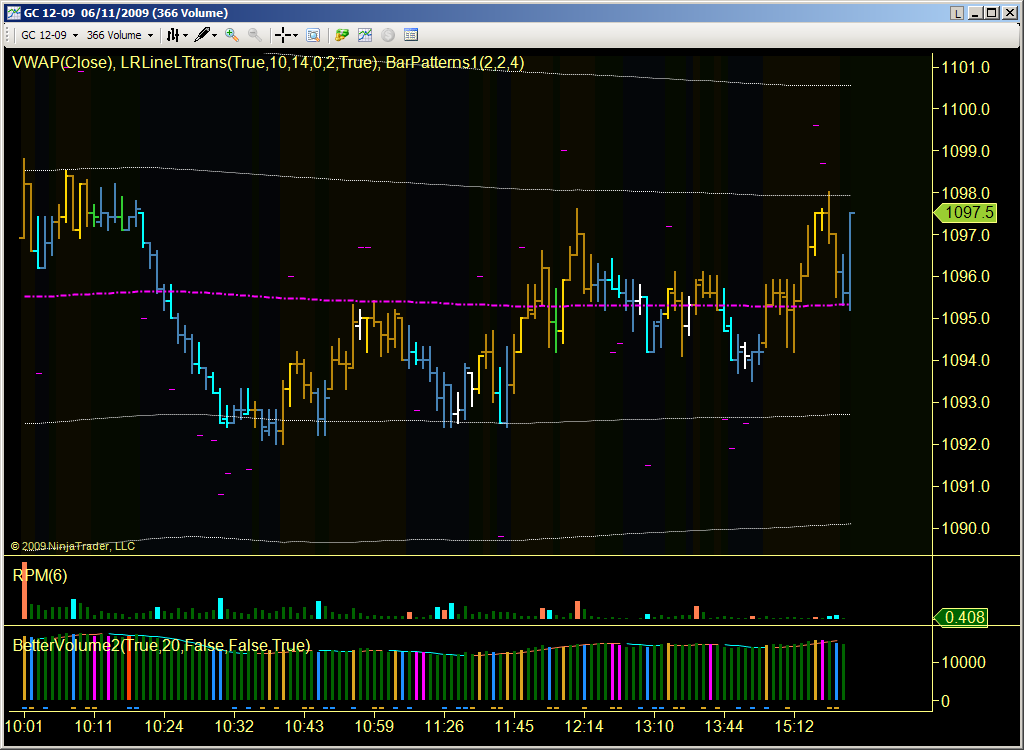Click the 10:59 time axis label
1024x750 pixels.
pyautogui.click(x=374, y=726)
